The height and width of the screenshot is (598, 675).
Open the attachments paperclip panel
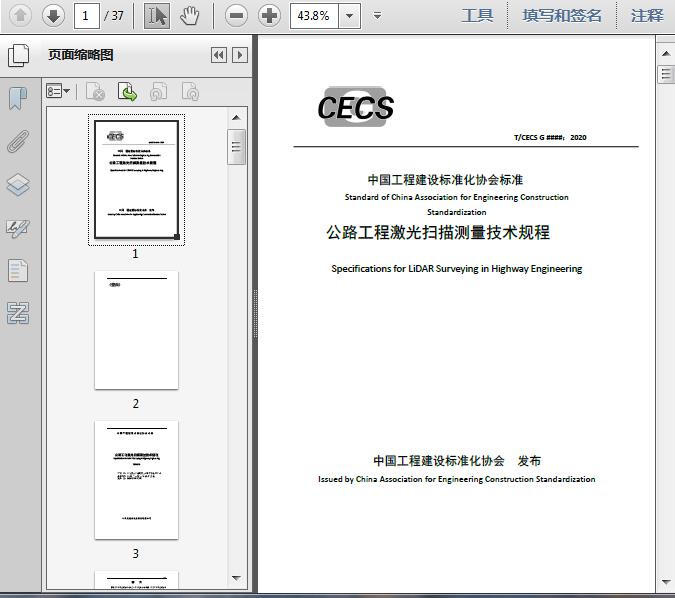pos(18,141)
